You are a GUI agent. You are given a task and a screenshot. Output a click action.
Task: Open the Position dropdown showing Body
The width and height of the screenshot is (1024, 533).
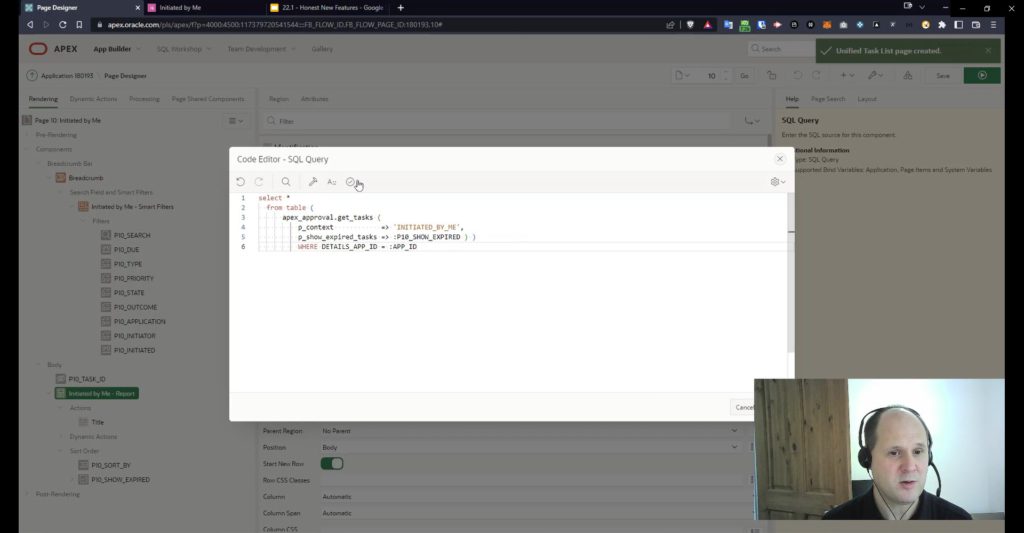pos(530,447)
